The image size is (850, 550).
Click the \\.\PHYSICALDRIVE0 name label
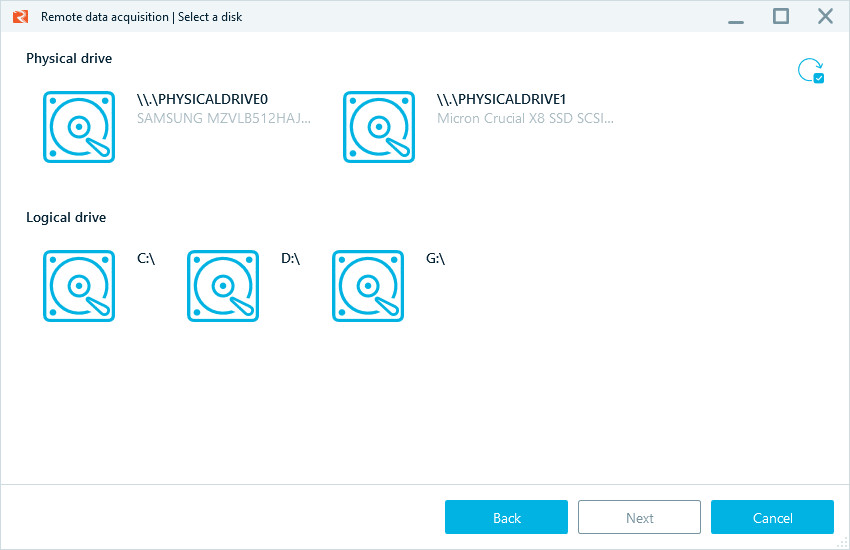[x=202, y=99]
